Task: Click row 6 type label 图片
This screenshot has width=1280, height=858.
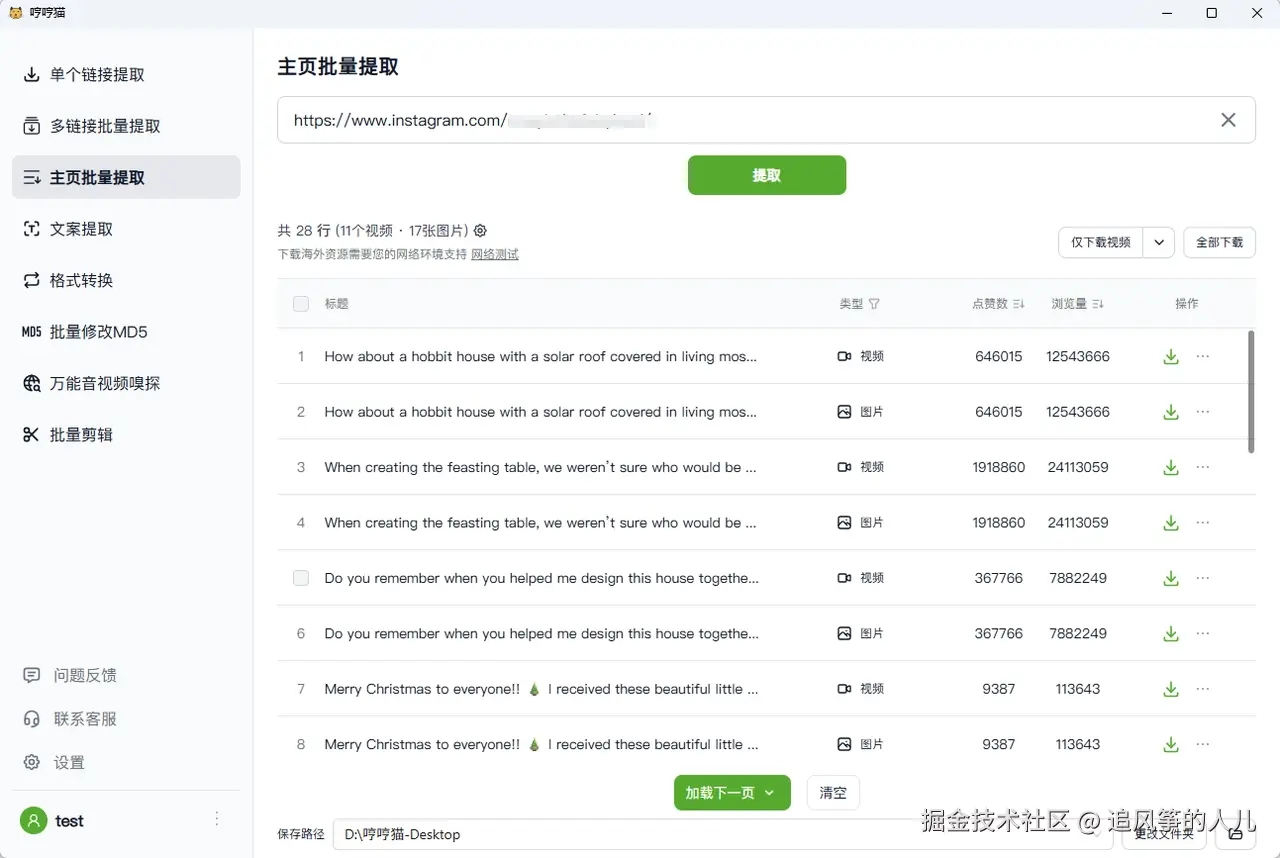Action: tap(872, 633)
